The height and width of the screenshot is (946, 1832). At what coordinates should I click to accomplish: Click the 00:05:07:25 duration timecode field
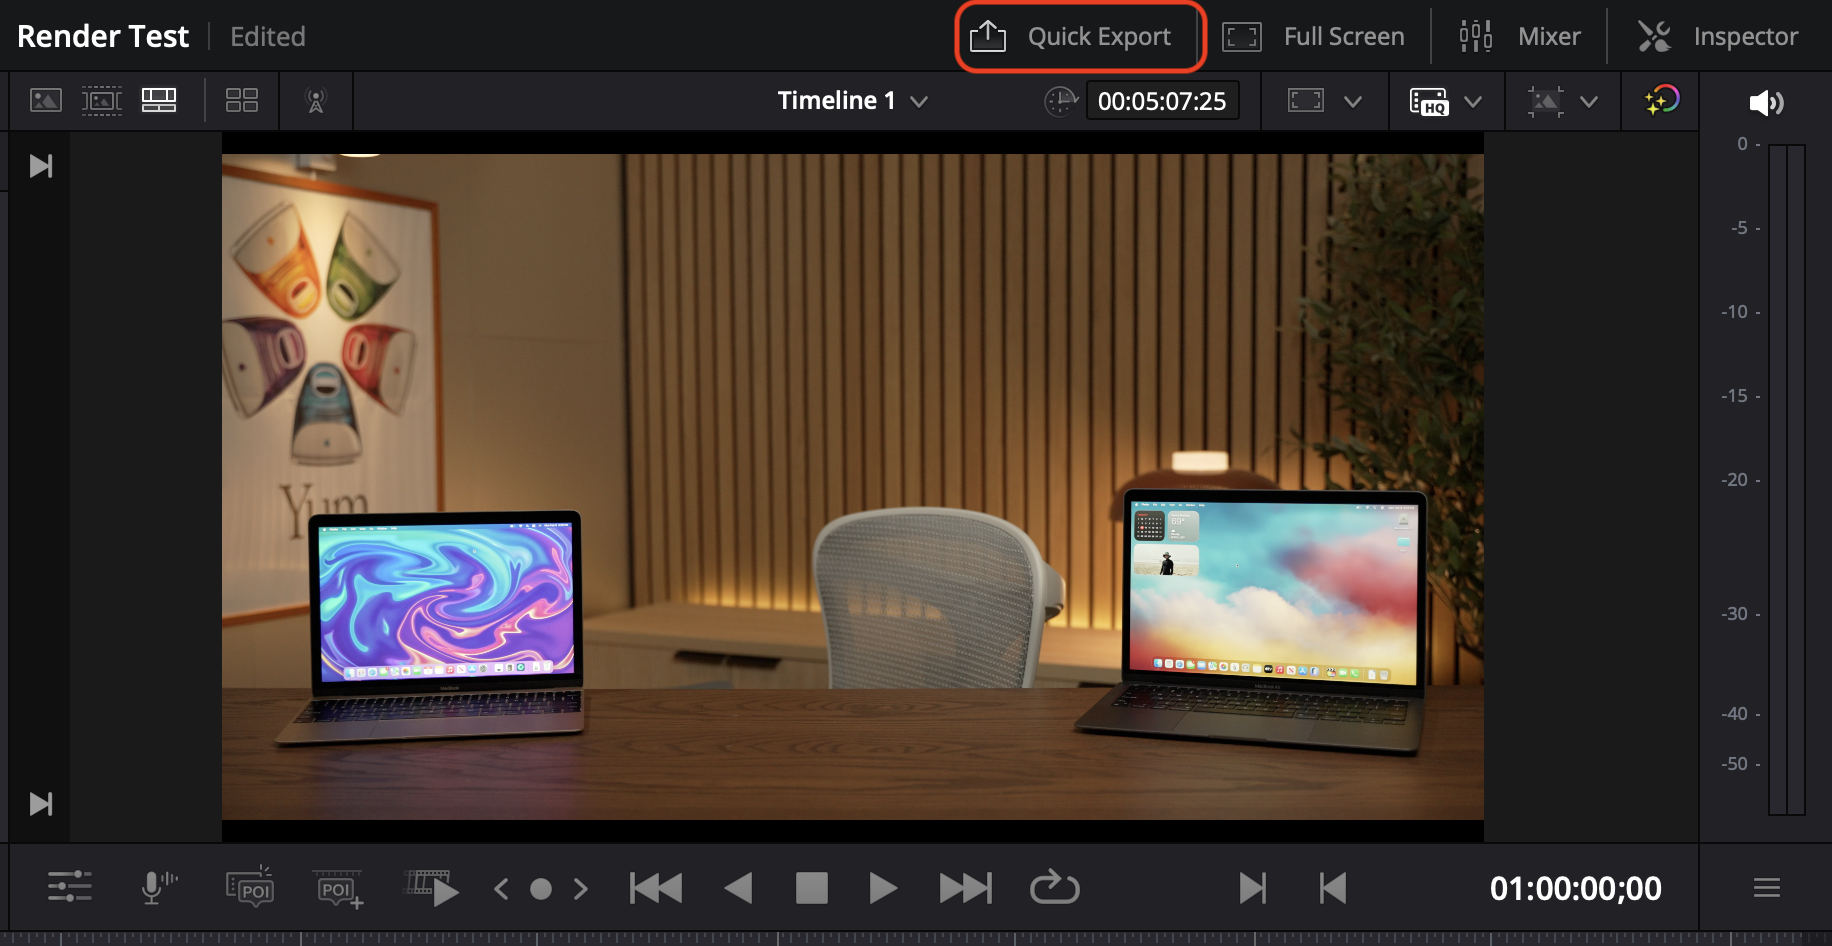tap(1161, 101)
